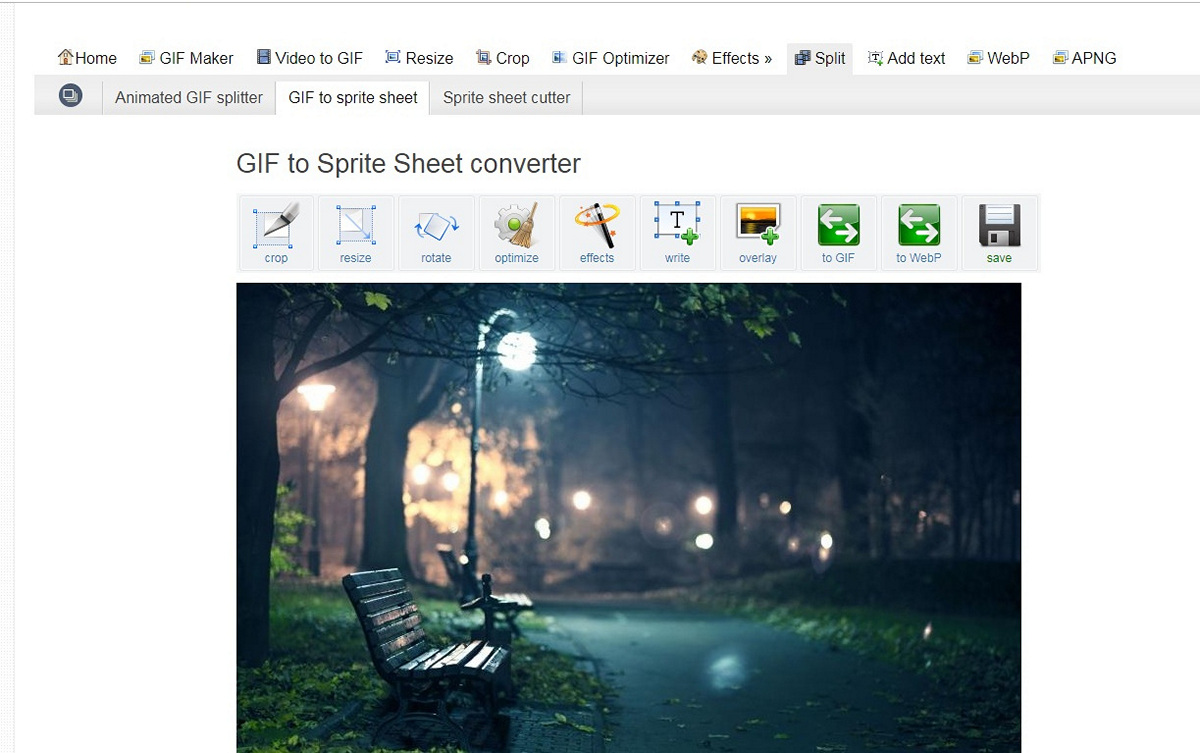The width and height of the screenshot is (1200, 753).
Task: Convert image using to WebP icon
Action: point(918,232)
